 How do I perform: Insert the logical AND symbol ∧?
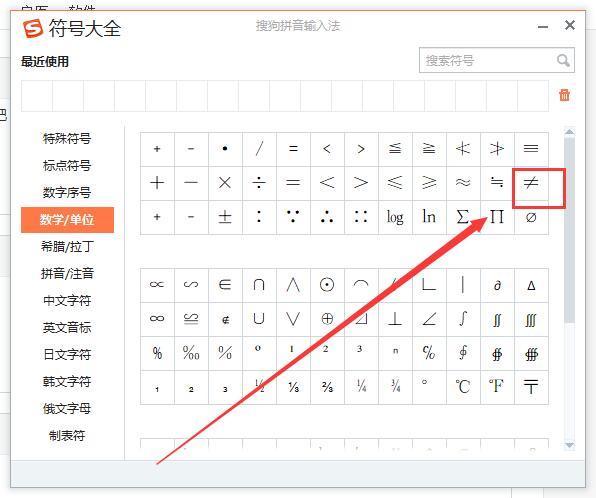coord(293,285)
